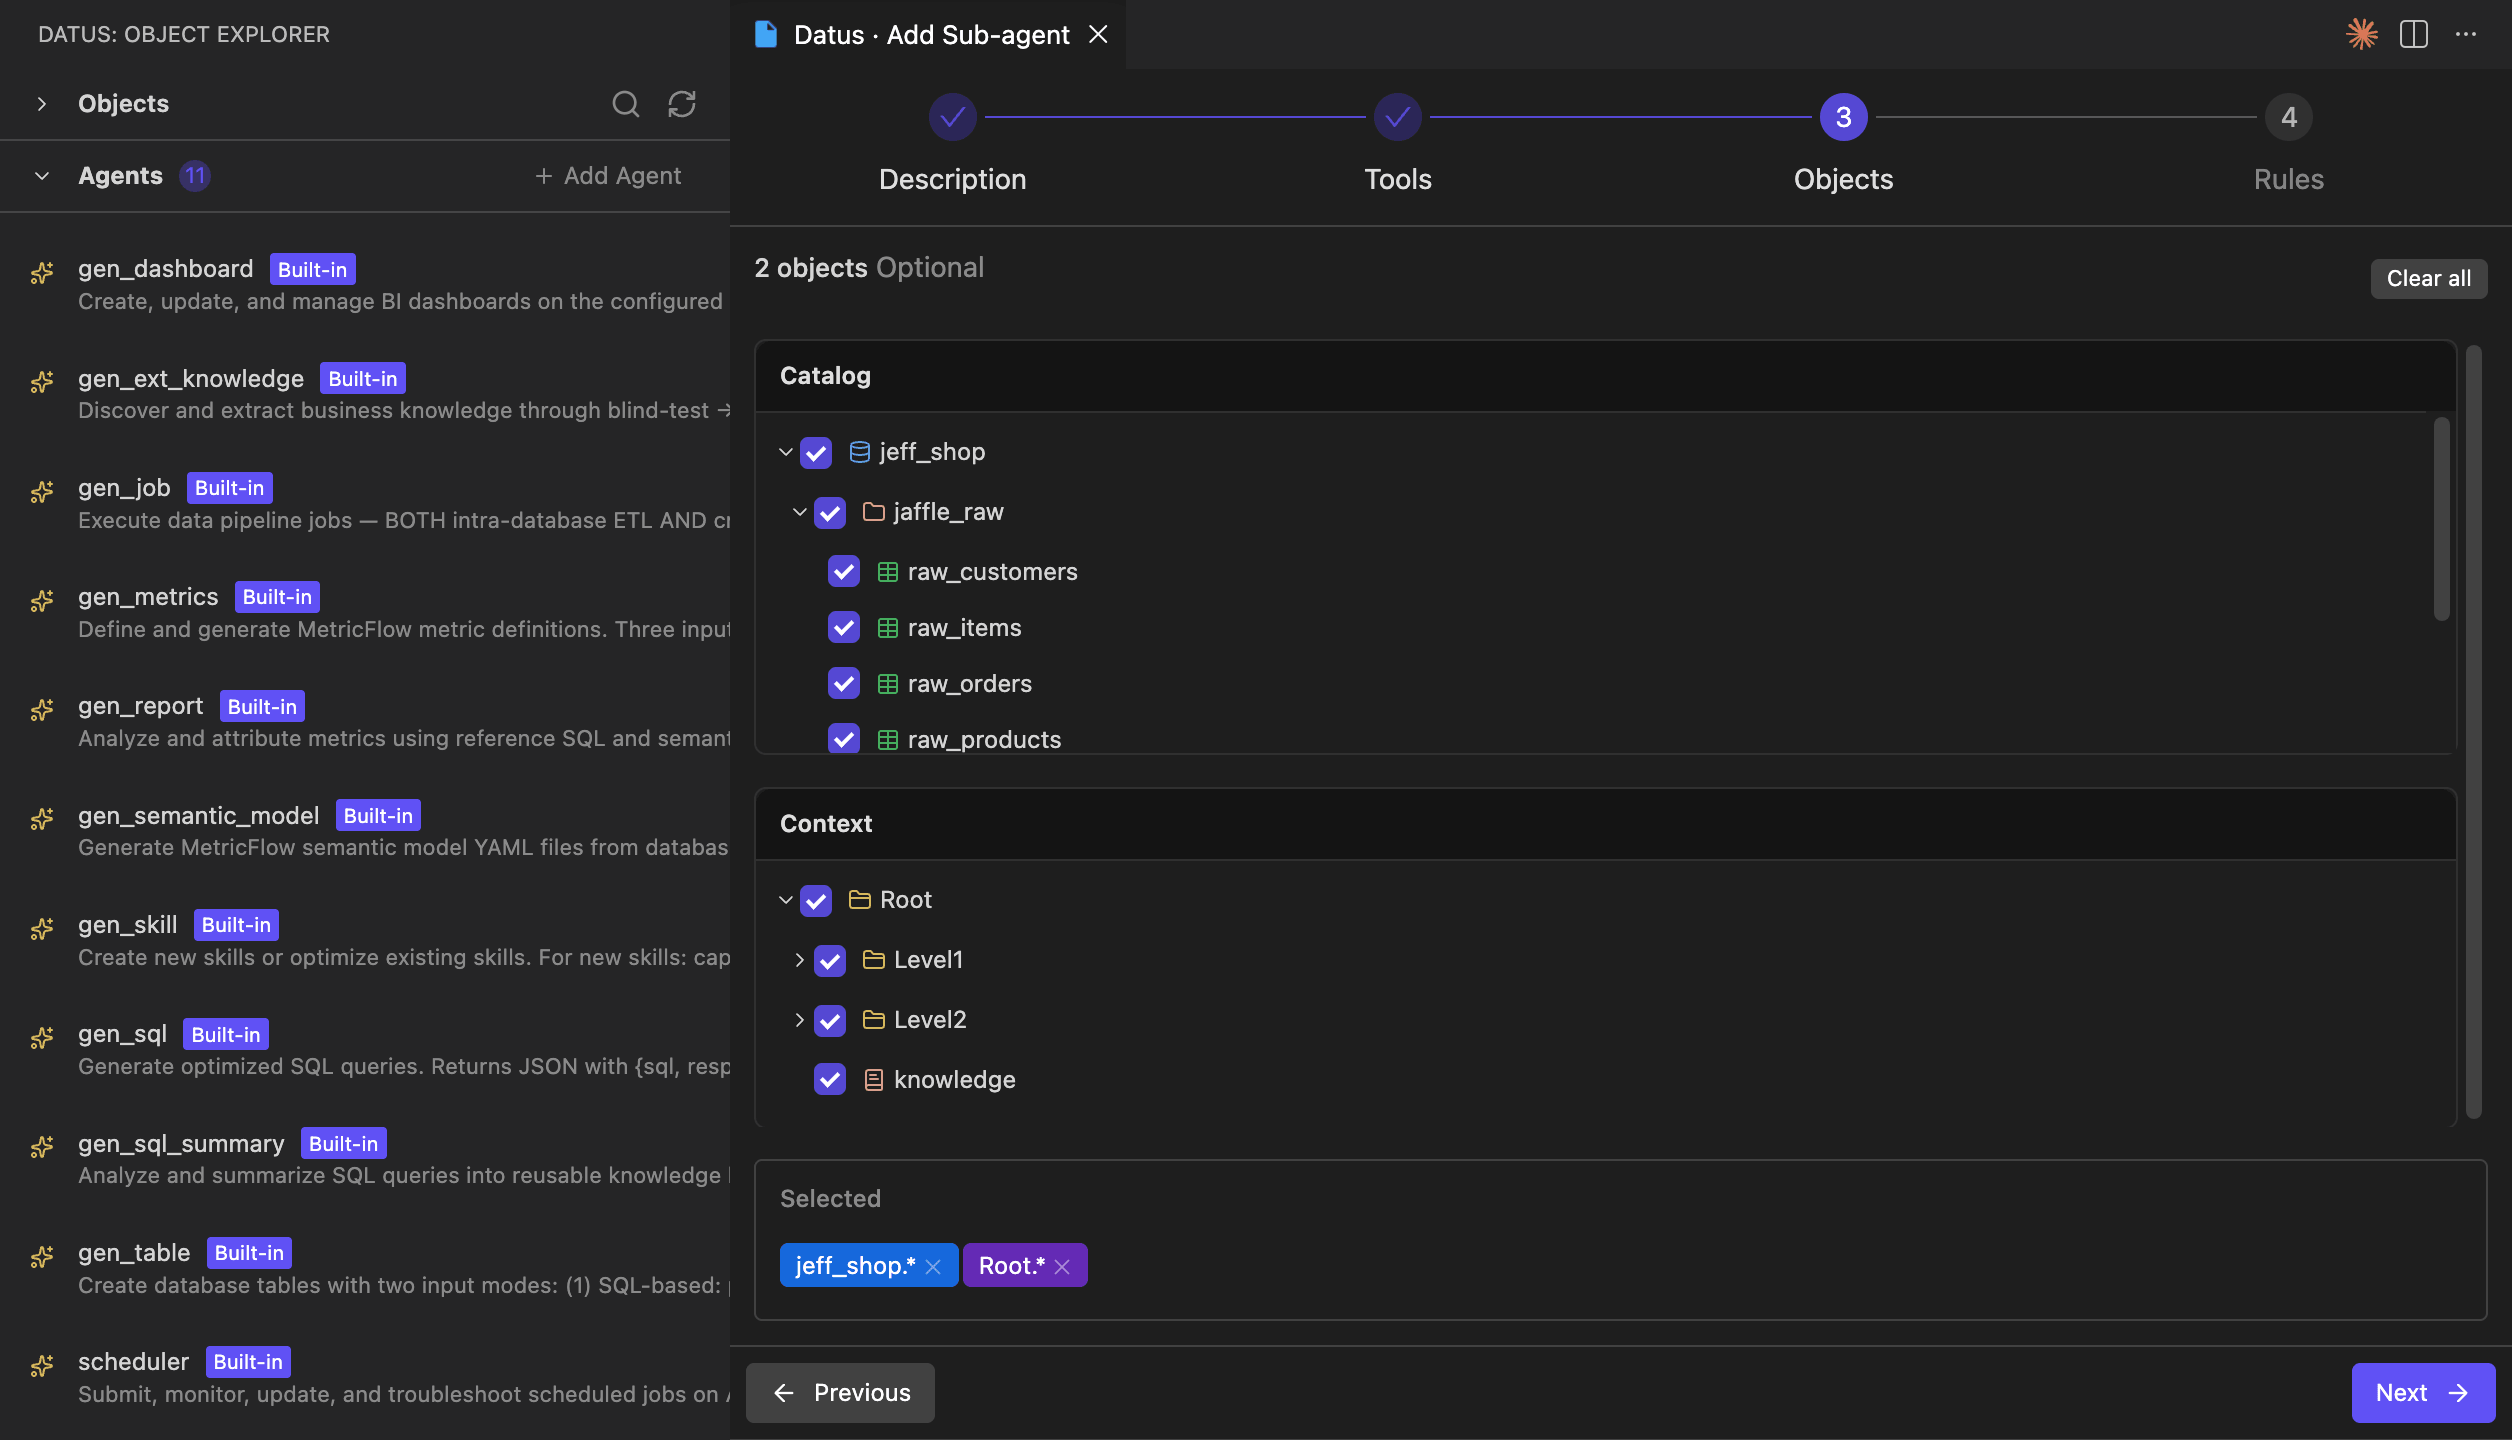Refresh the object explorer list
This screenshot has width=2512, height=1440.
point(682,104)
